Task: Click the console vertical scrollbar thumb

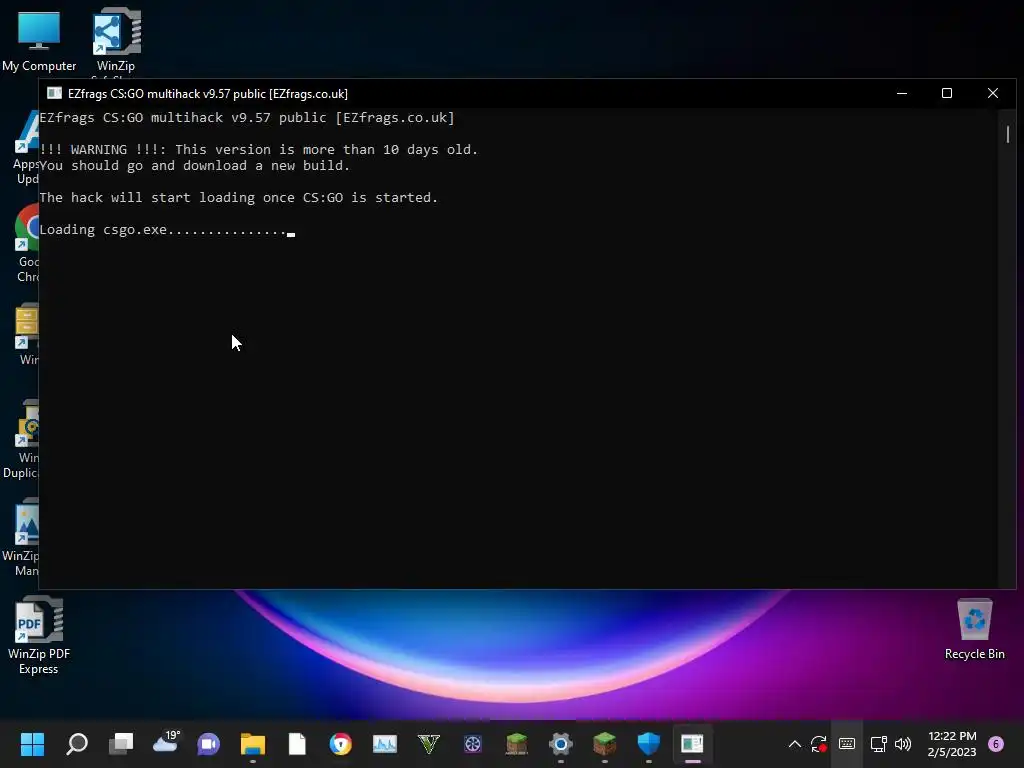Action: pyautogui.click(x=1008, y=134)
